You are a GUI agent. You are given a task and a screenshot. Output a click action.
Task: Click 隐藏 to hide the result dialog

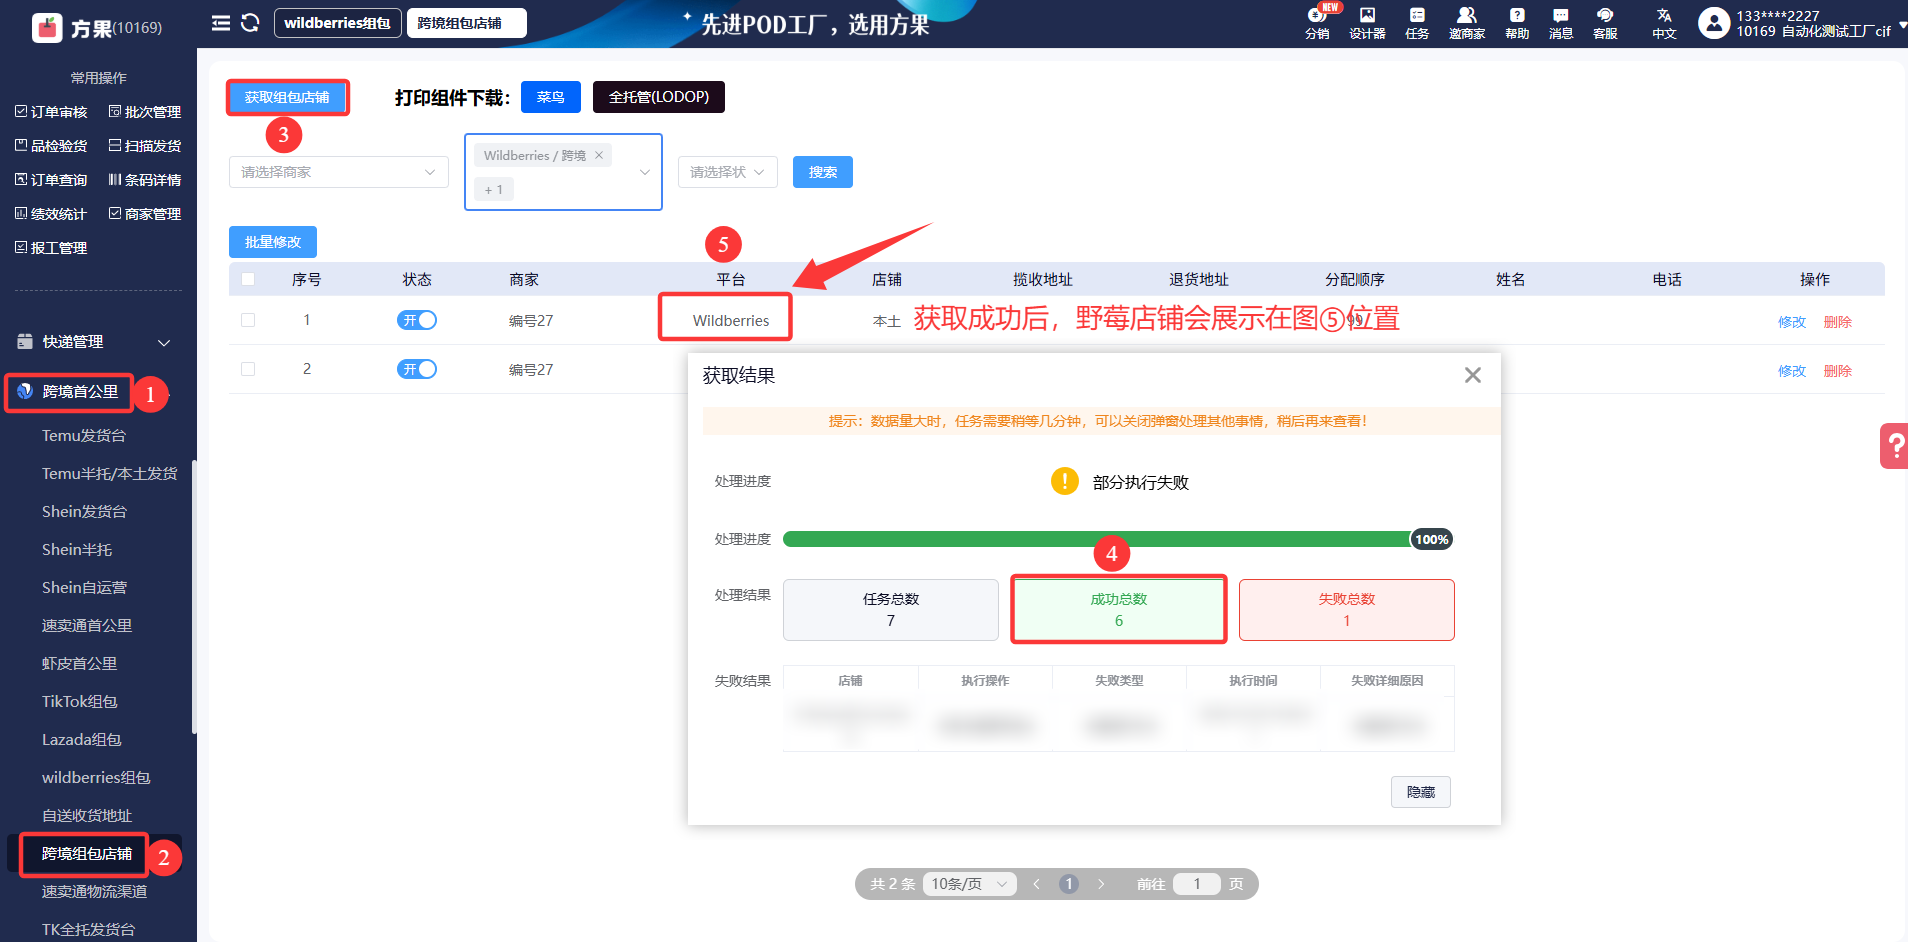[x=1421, y=792]
